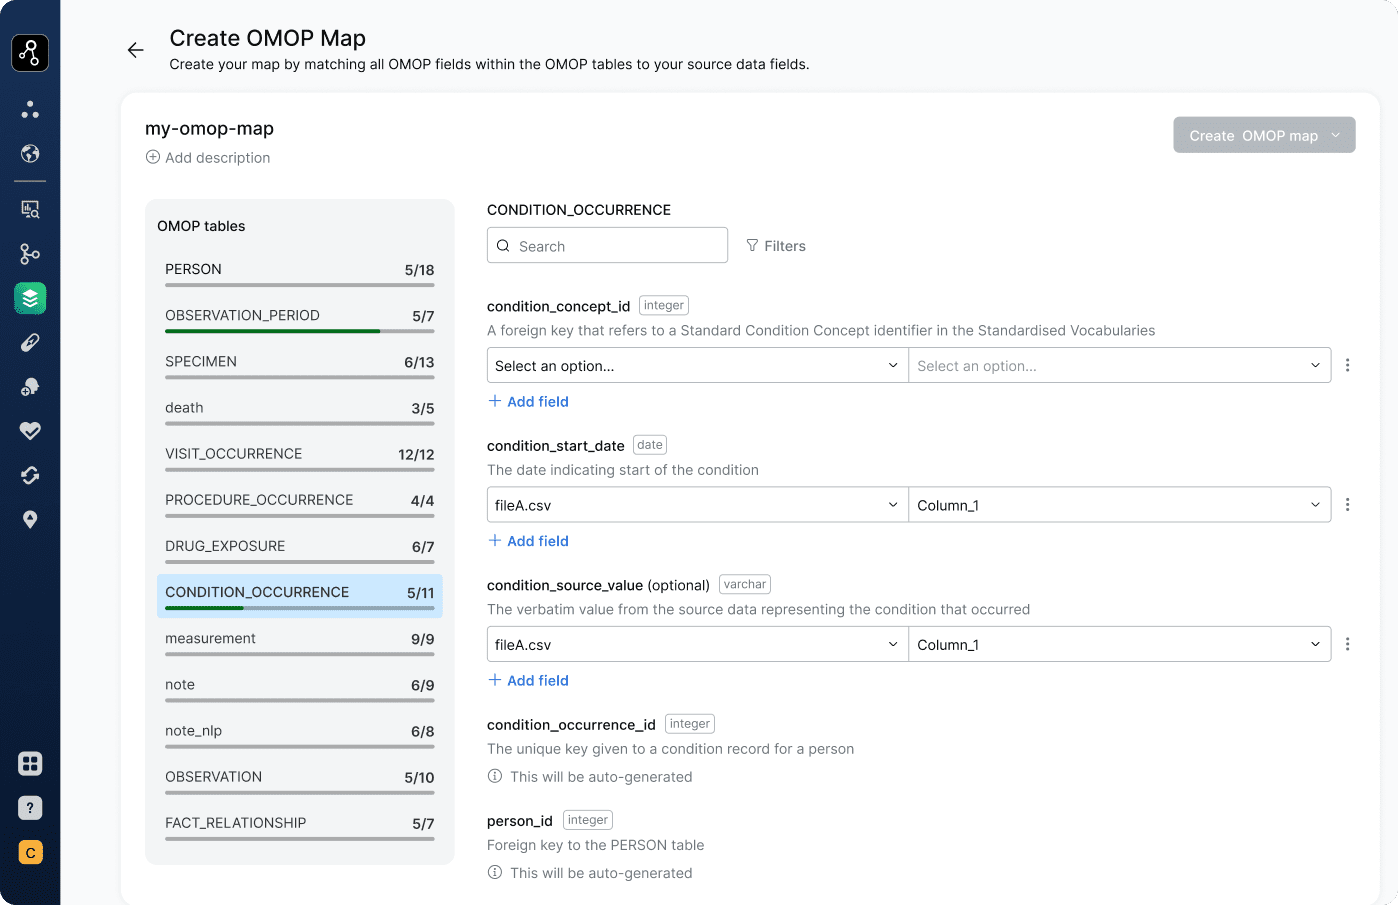The image size is (1398, 906).
Task: Open the three-dots cluster sidebar icon
Action: pyautogui.click(x=30, y=109)
